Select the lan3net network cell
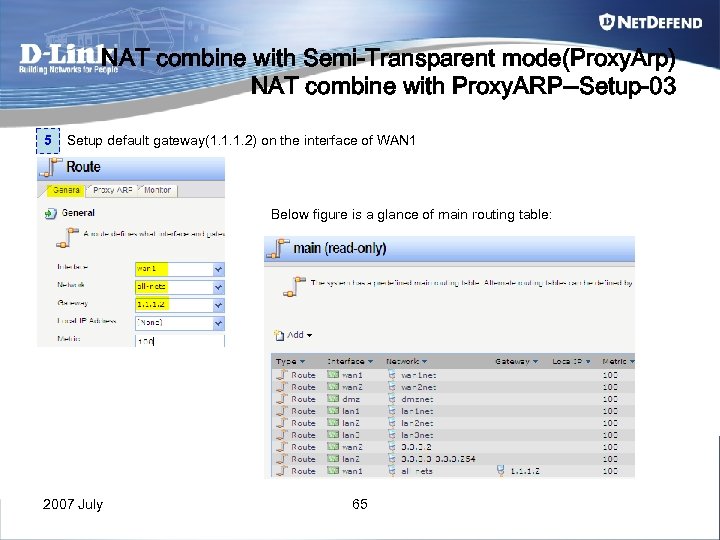This screenshot has height=540, width=720. tap(417, 435)
